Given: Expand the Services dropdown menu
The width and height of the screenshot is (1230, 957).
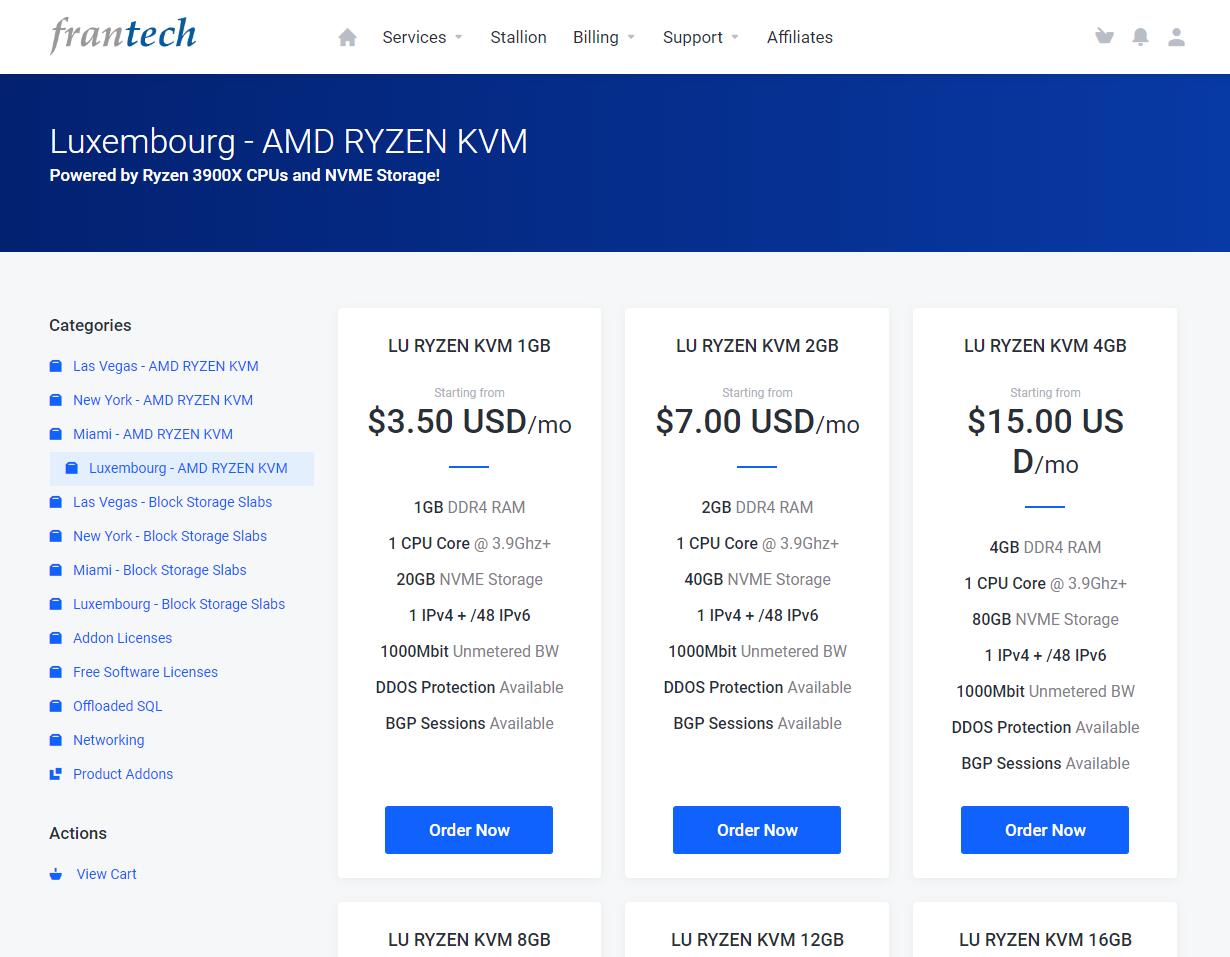Looking at the screenshot, I should 422,37.
